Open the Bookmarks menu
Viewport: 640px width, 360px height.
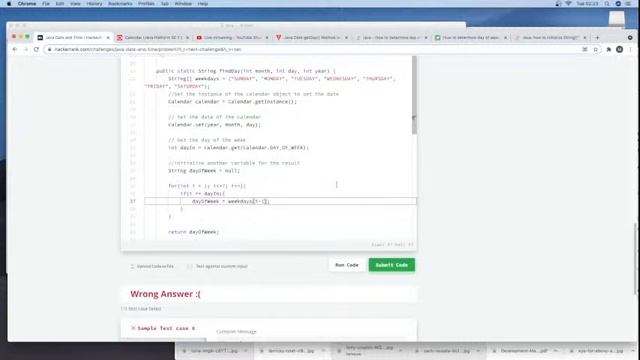[120, 4]
